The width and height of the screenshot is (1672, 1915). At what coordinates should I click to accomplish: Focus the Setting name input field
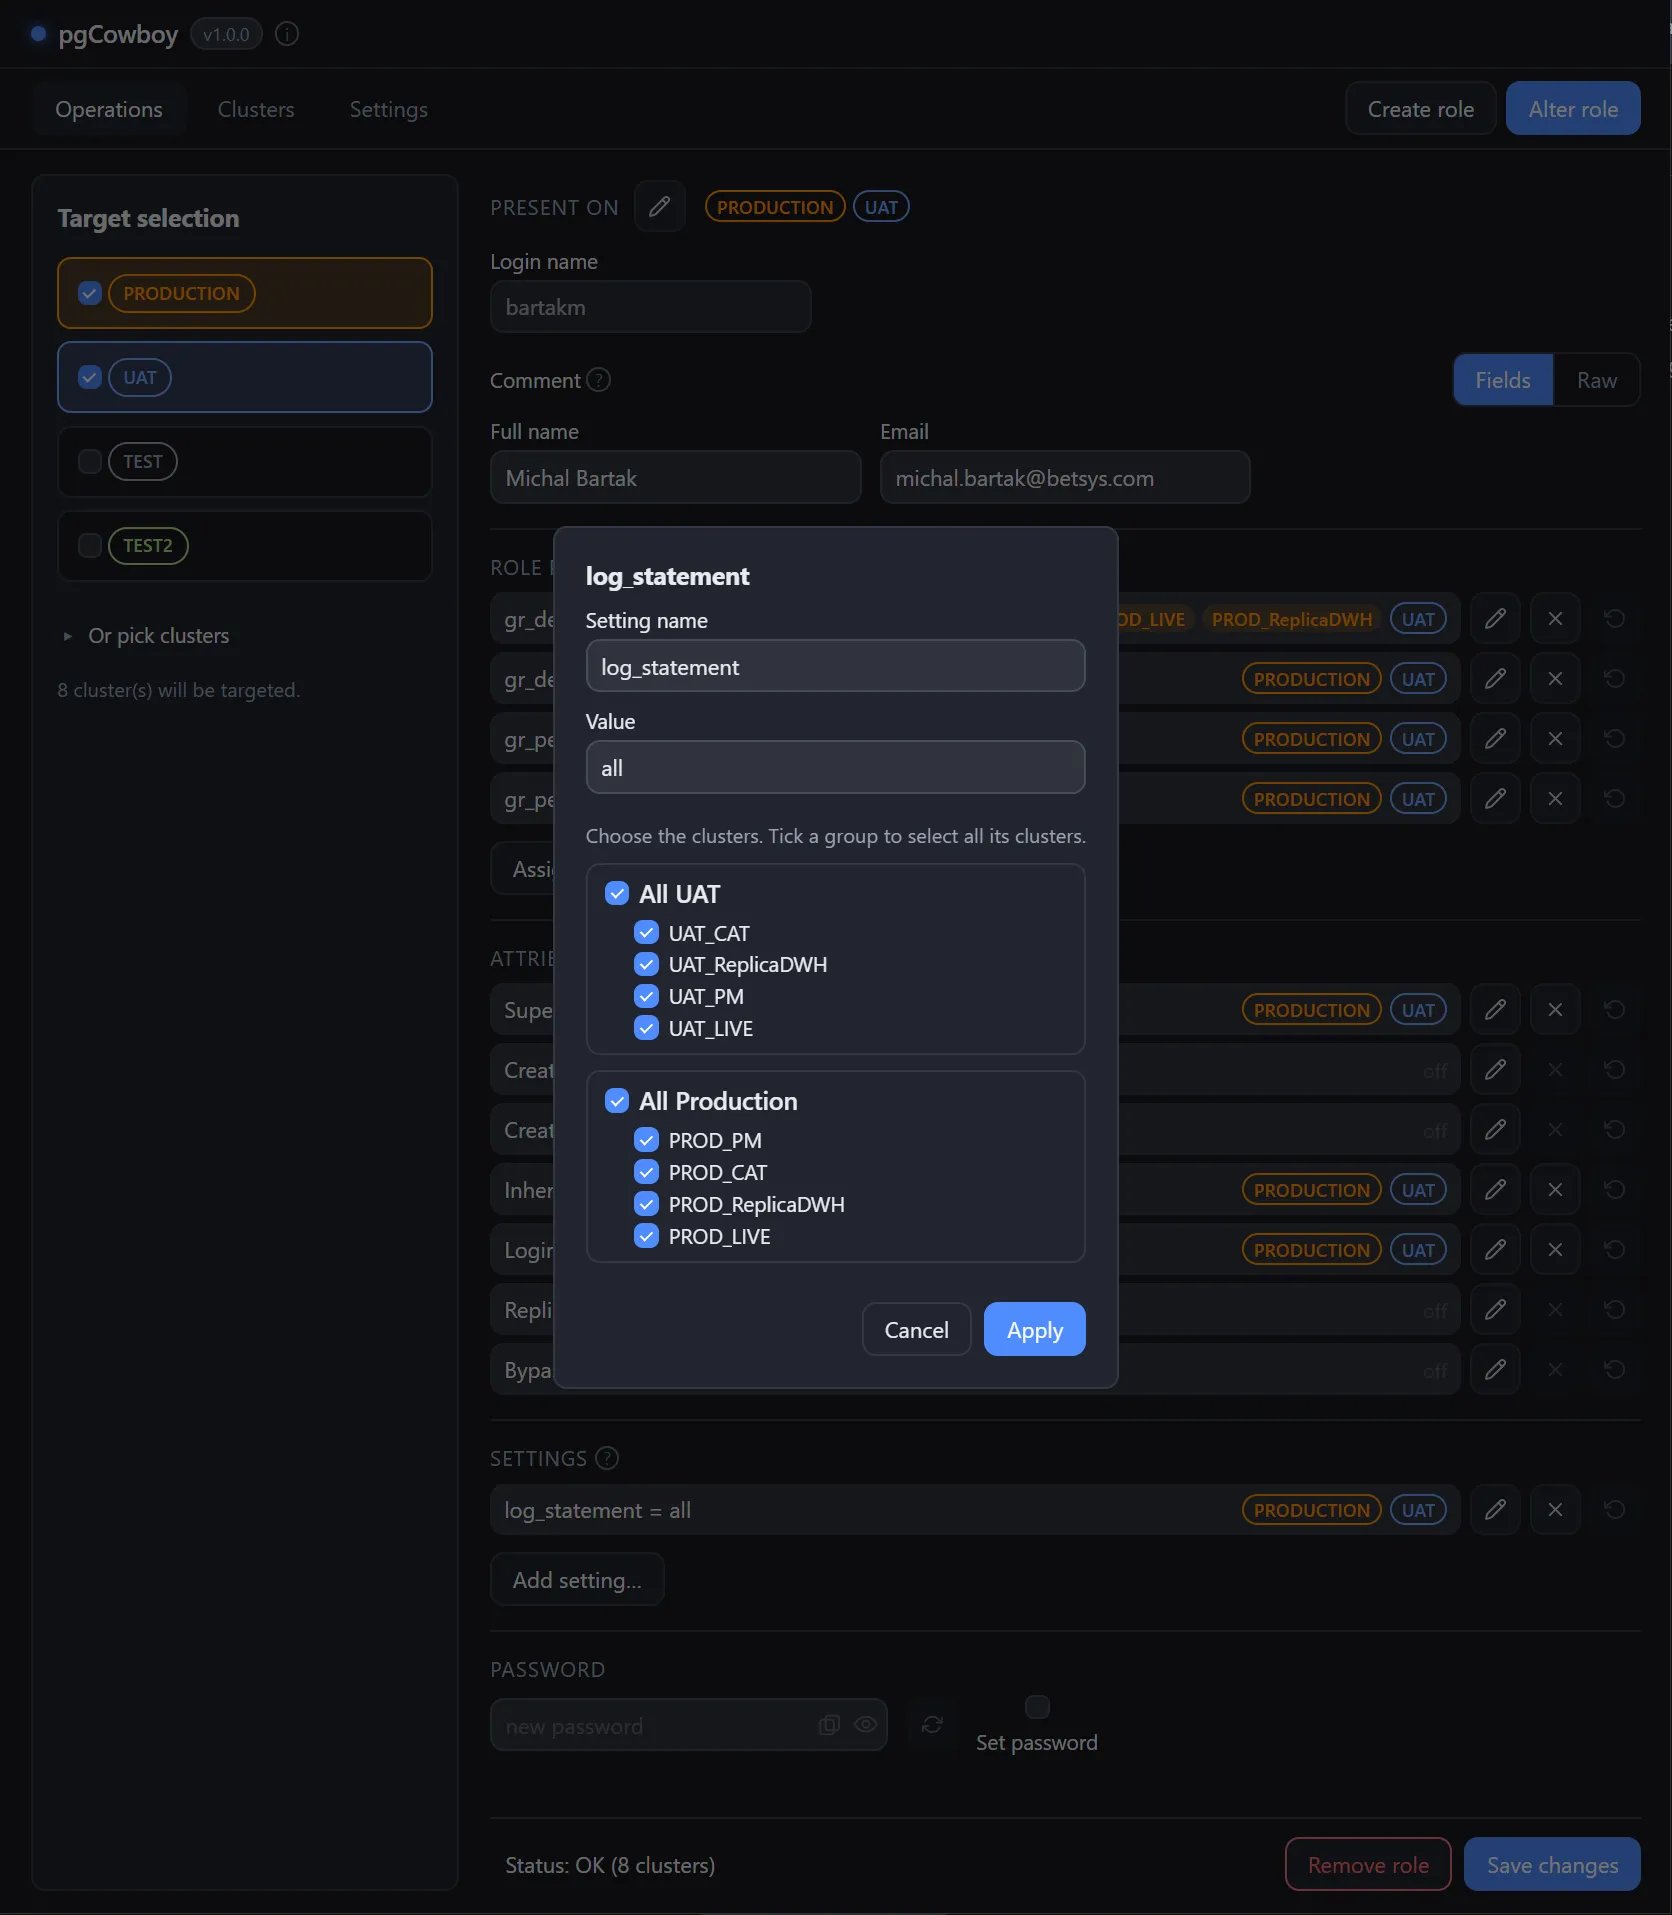835,667
